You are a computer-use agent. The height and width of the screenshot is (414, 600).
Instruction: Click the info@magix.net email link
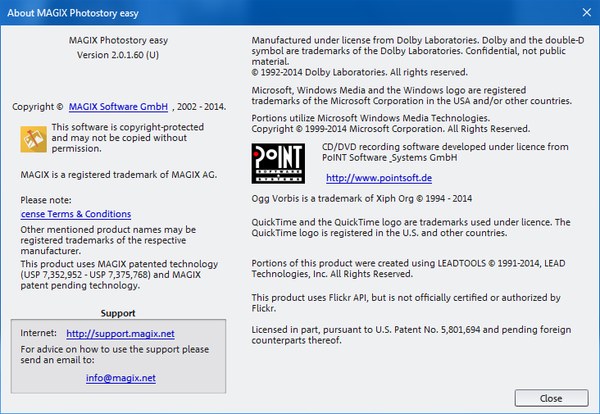(x=113, y=378)
